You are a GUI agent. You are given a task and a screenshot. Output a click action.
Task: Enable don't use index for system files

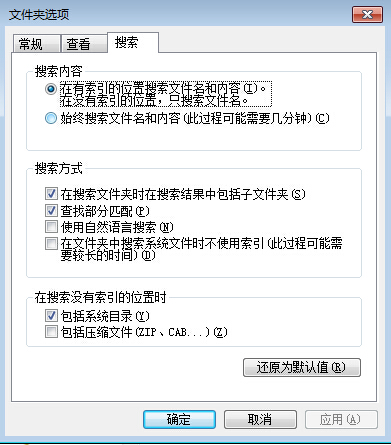tap(51, 243)
